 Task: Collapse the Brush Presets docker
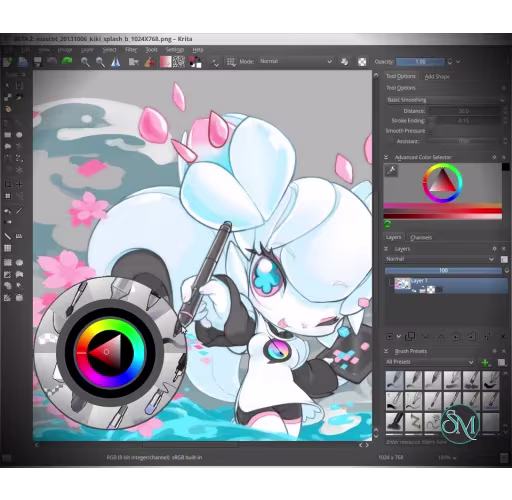(x=386, y=351)
